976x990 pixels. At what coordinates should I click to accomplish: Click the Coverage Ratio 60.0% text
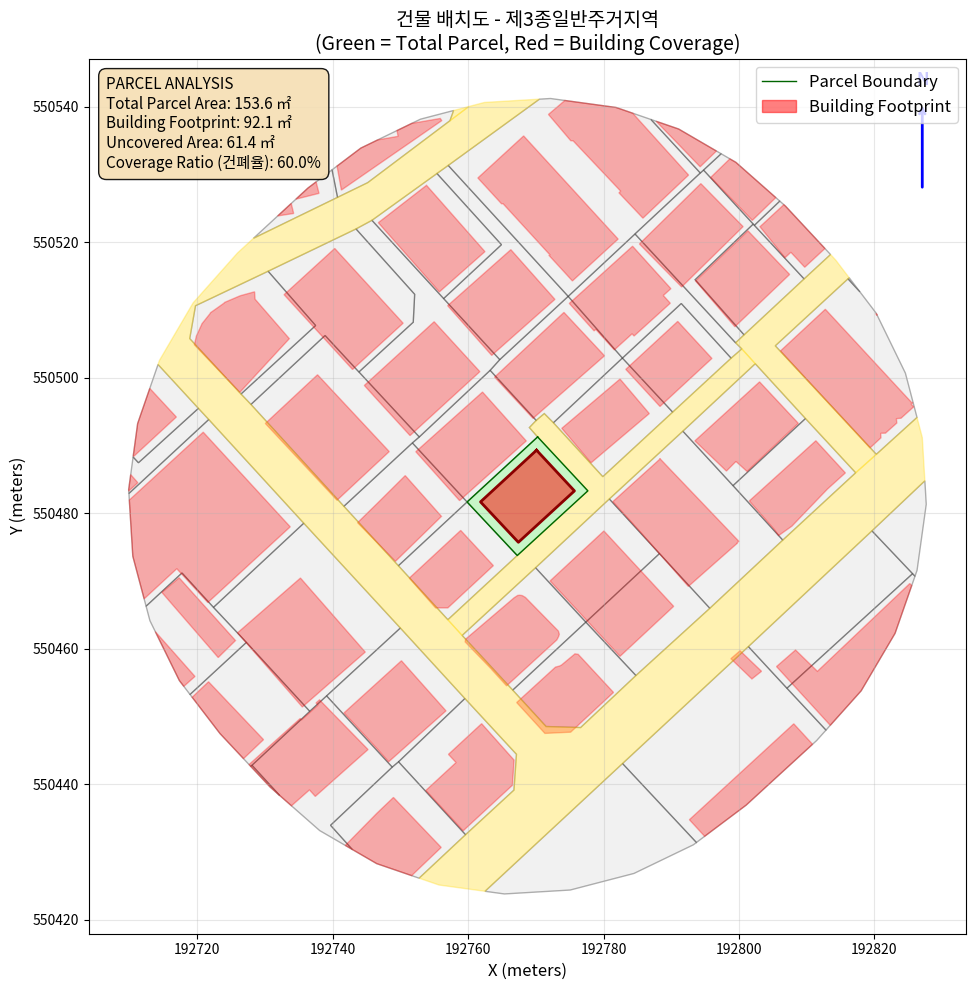coord(213,163)
